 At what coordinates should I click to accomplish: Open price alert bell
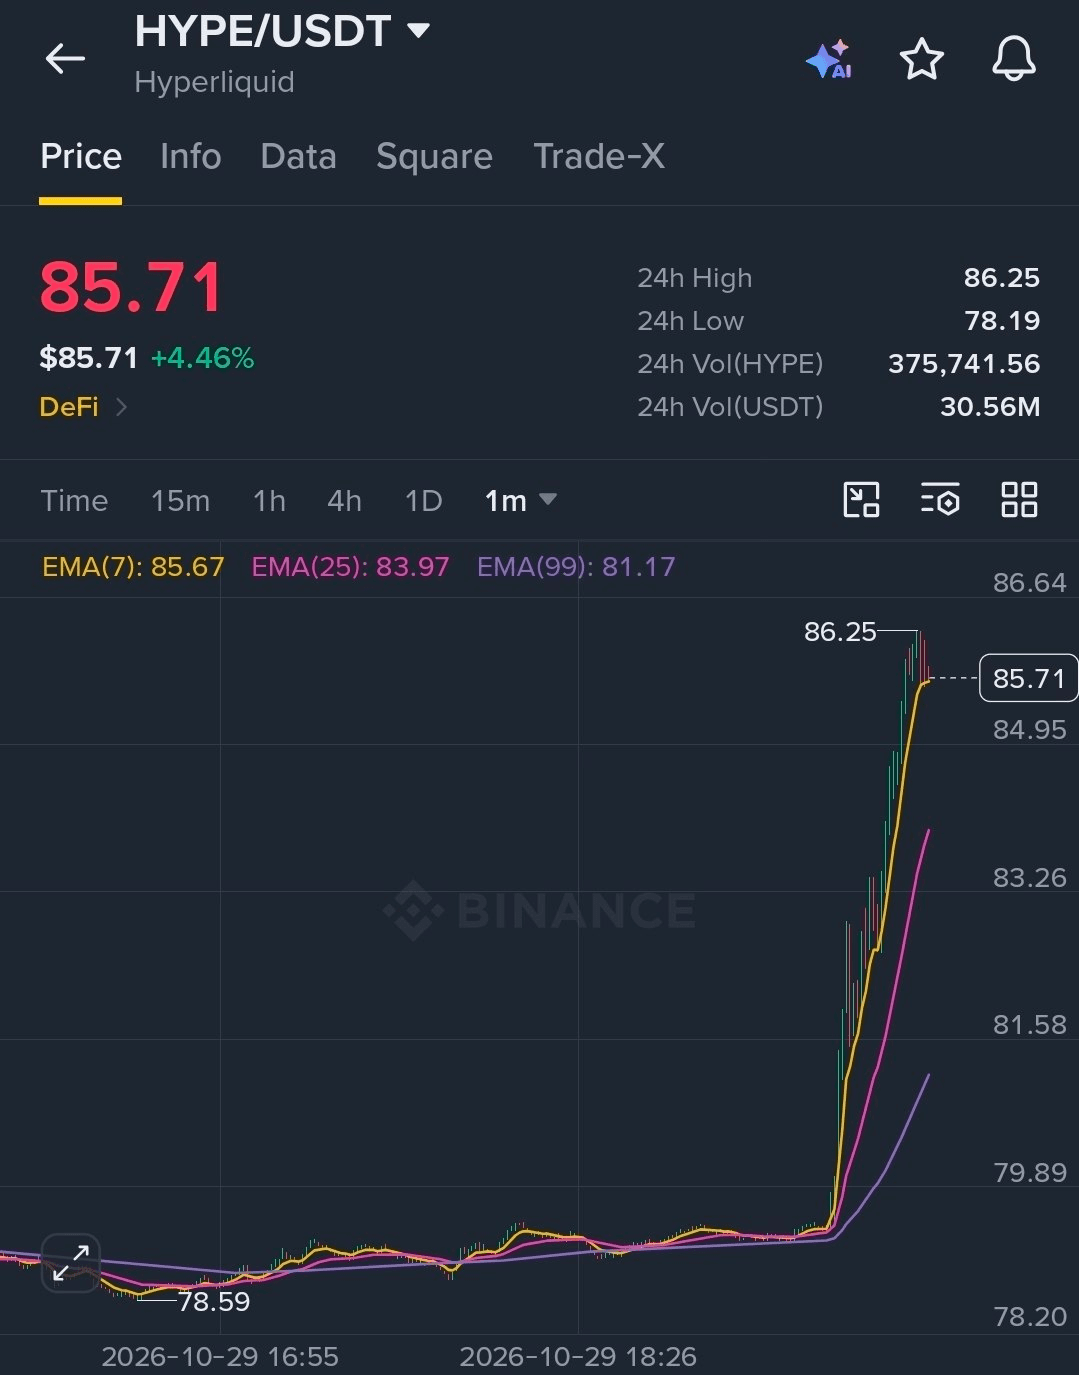click(1013, 59)
